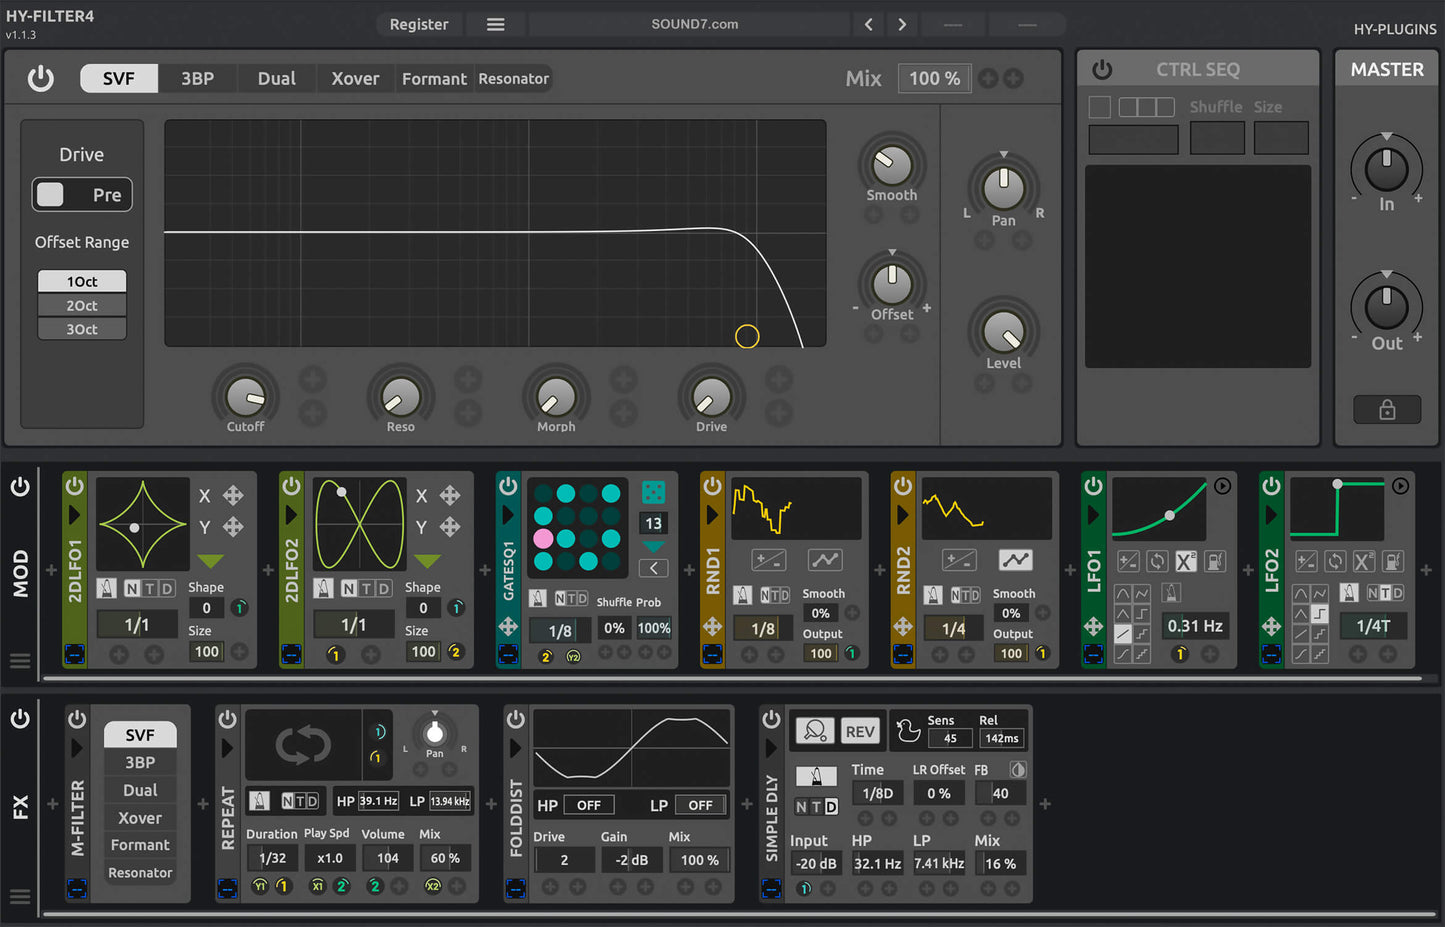Image resolution: width=1445 pixels, height=927 pixels.
Task: Toggle FOLDDIST LP OFF field
Action: 700,805
